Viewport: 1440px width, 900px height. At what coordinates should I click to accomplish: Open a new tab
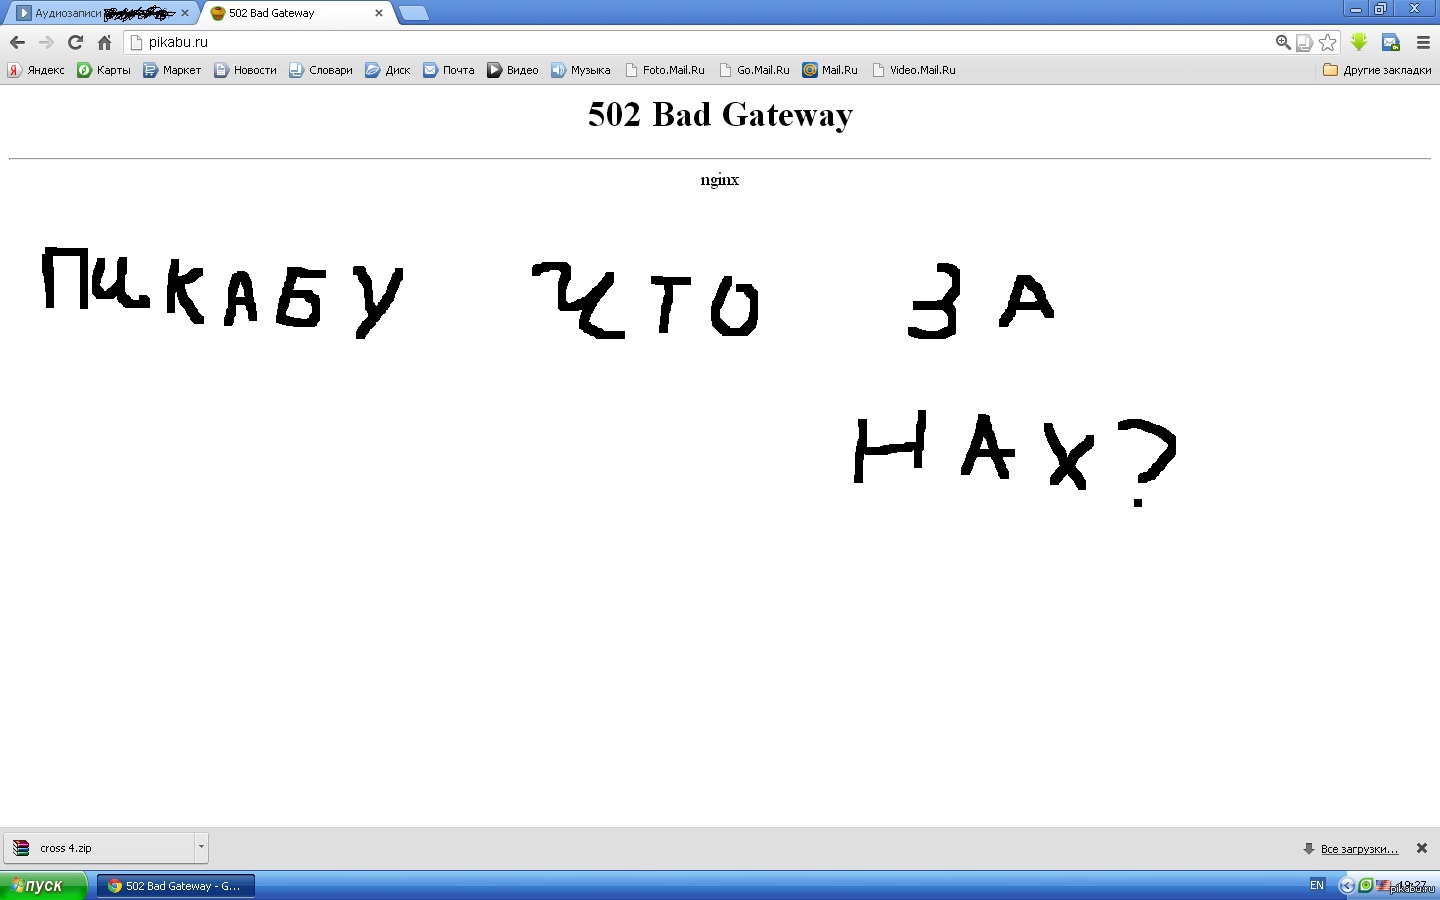pyautogui.click(x=414, y=13)
